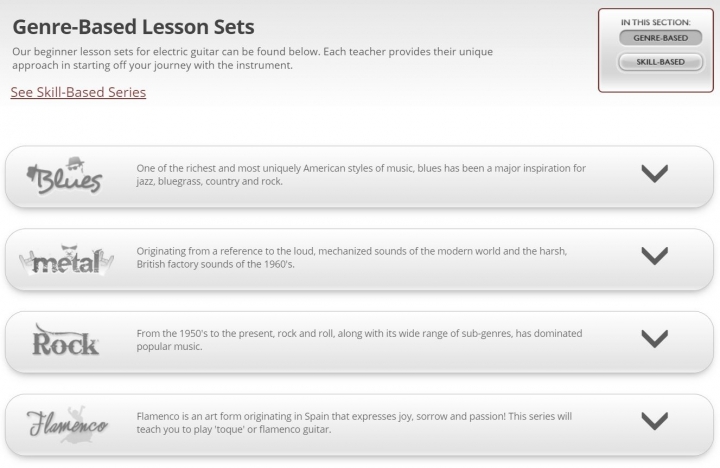Click the metal description about factory sounds
This screenshot has height=468, width=720.
click(x=352, y=258)
